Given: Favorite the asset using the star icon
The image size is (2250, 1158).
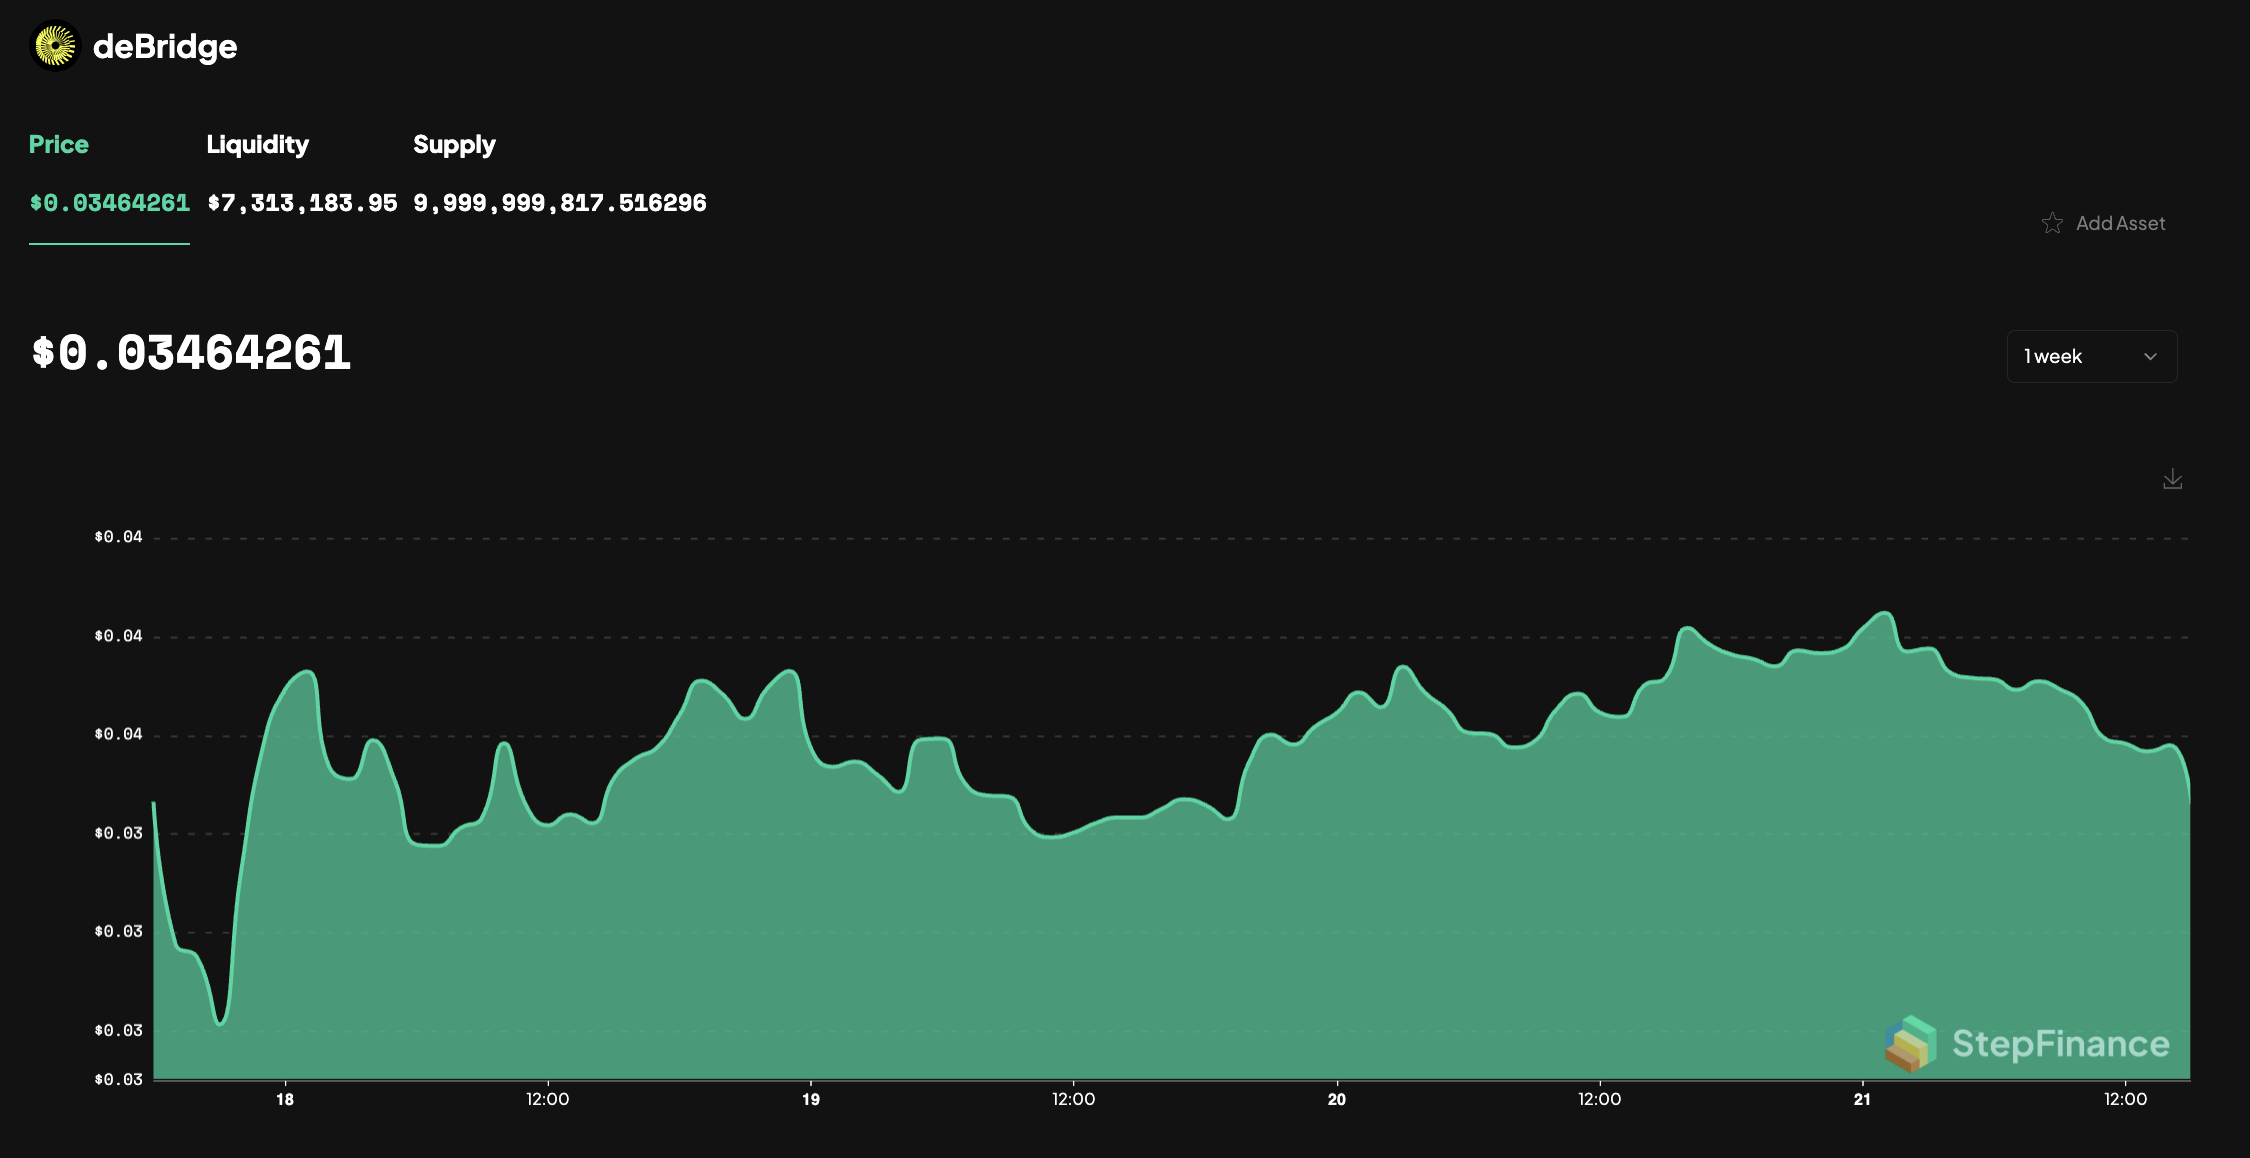Looking at the screenshot, I should point(2053,223).
